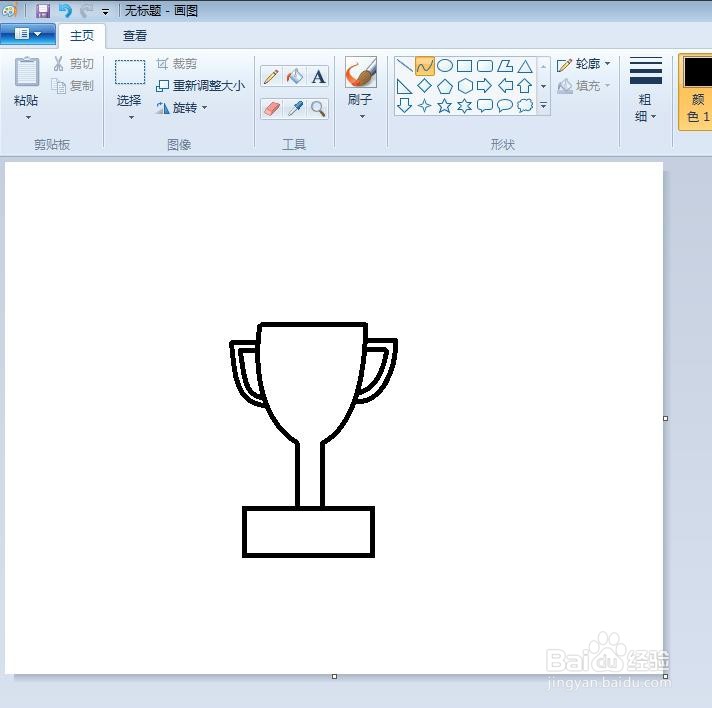
Task: Switch to the Home (主页) tab
Action: pyautogui.click(x=82, y=35)
